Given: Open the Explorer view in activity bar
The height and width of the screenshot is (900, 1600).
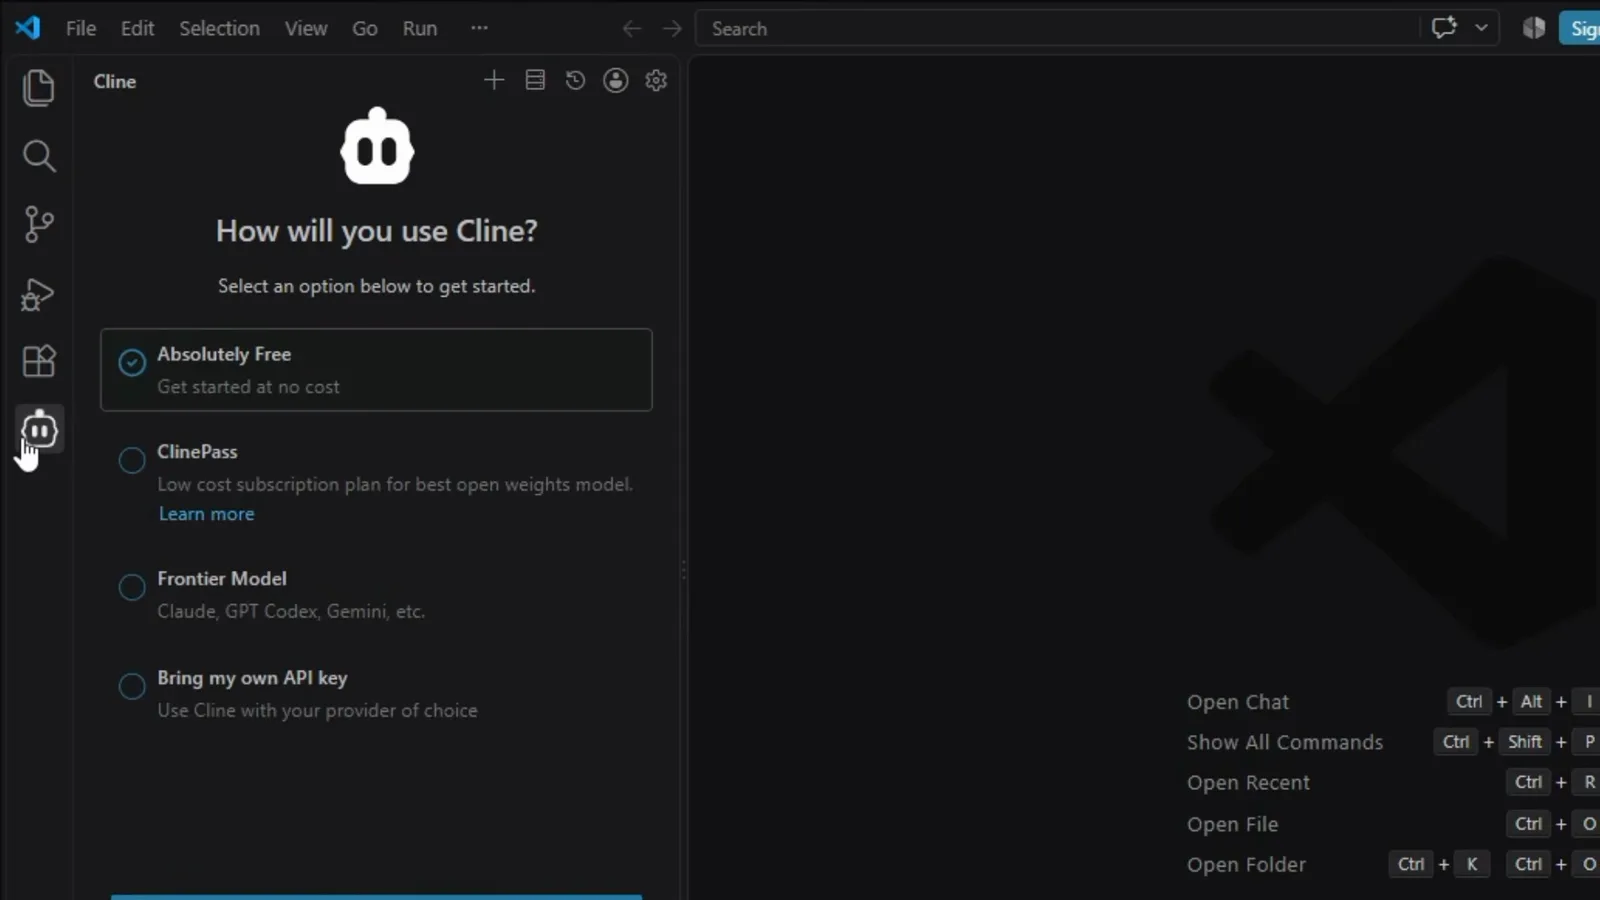Looking at the screenshot, I should coord(38,88).
